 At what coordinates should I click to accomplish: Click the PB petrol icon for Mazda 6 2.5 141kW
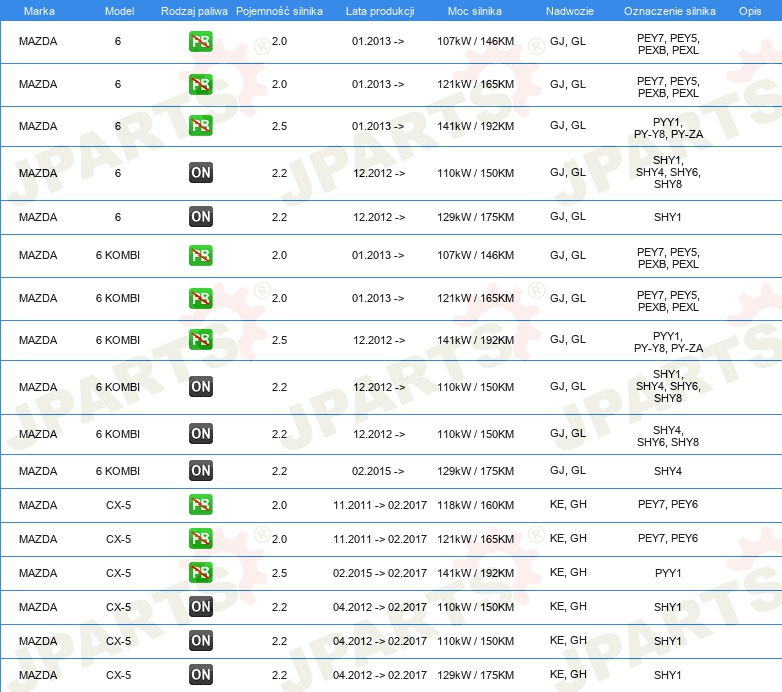click(x=200, y=126)
